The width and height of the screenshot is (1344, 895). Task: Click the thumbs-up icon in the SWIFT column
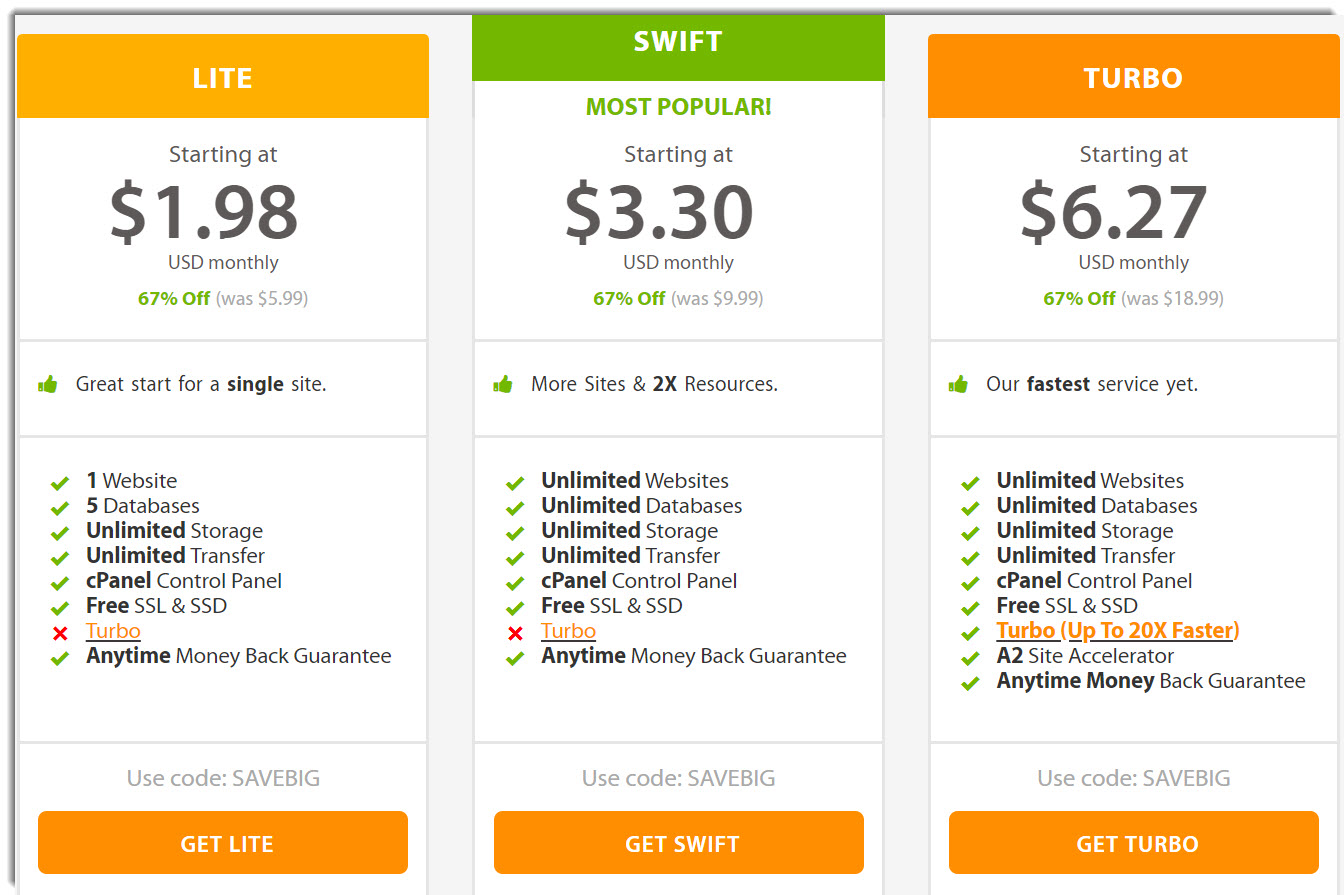click(503, 382)
